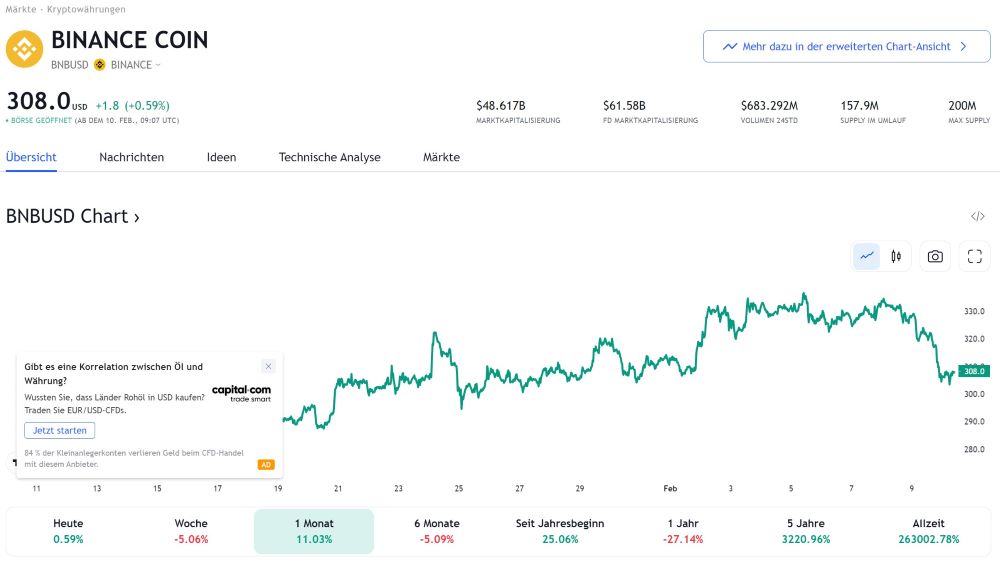Click the orange AD badge
Viewport: 1000px width, 563px height.
pyautogui.click(x=266, y=465)
